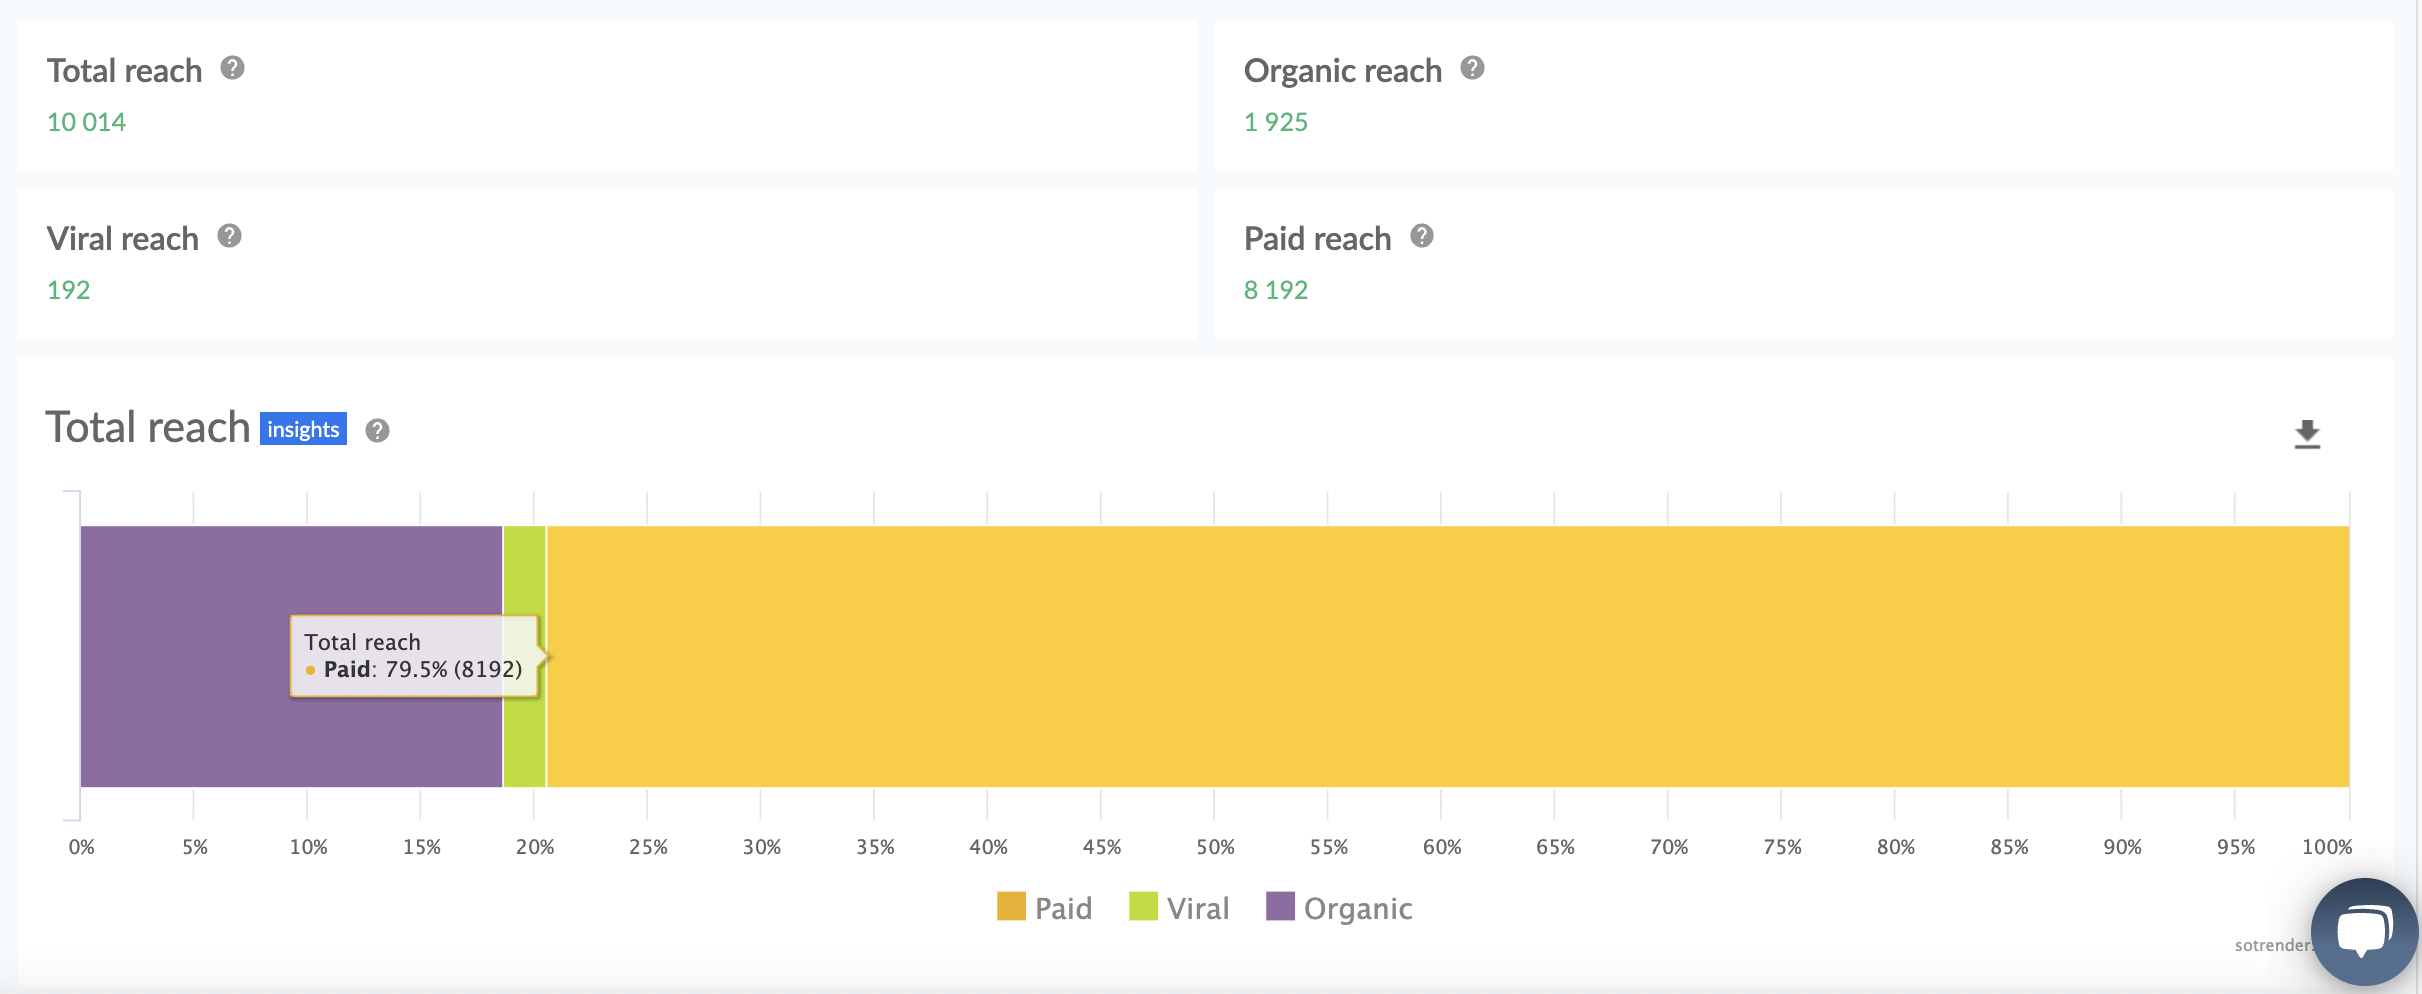This screenshot has height=994, width=2422.
Task: Click the Paid reach value 8 192
Action: [1275, 290]
